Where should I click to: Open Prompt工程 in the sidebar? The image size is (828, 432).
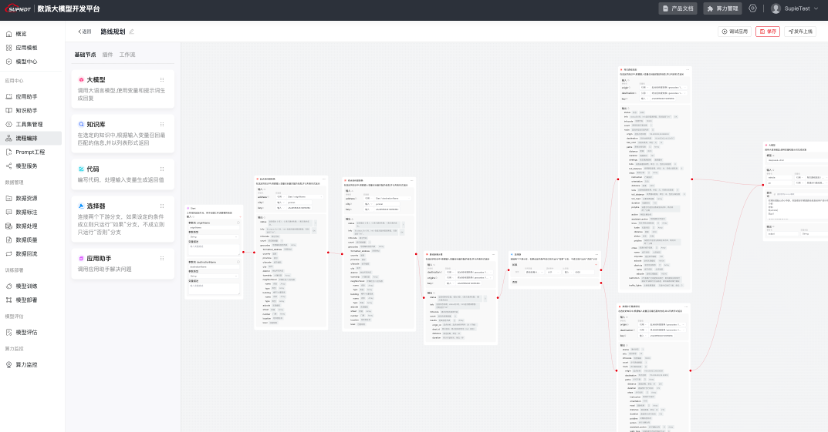(x=30, y=152)
